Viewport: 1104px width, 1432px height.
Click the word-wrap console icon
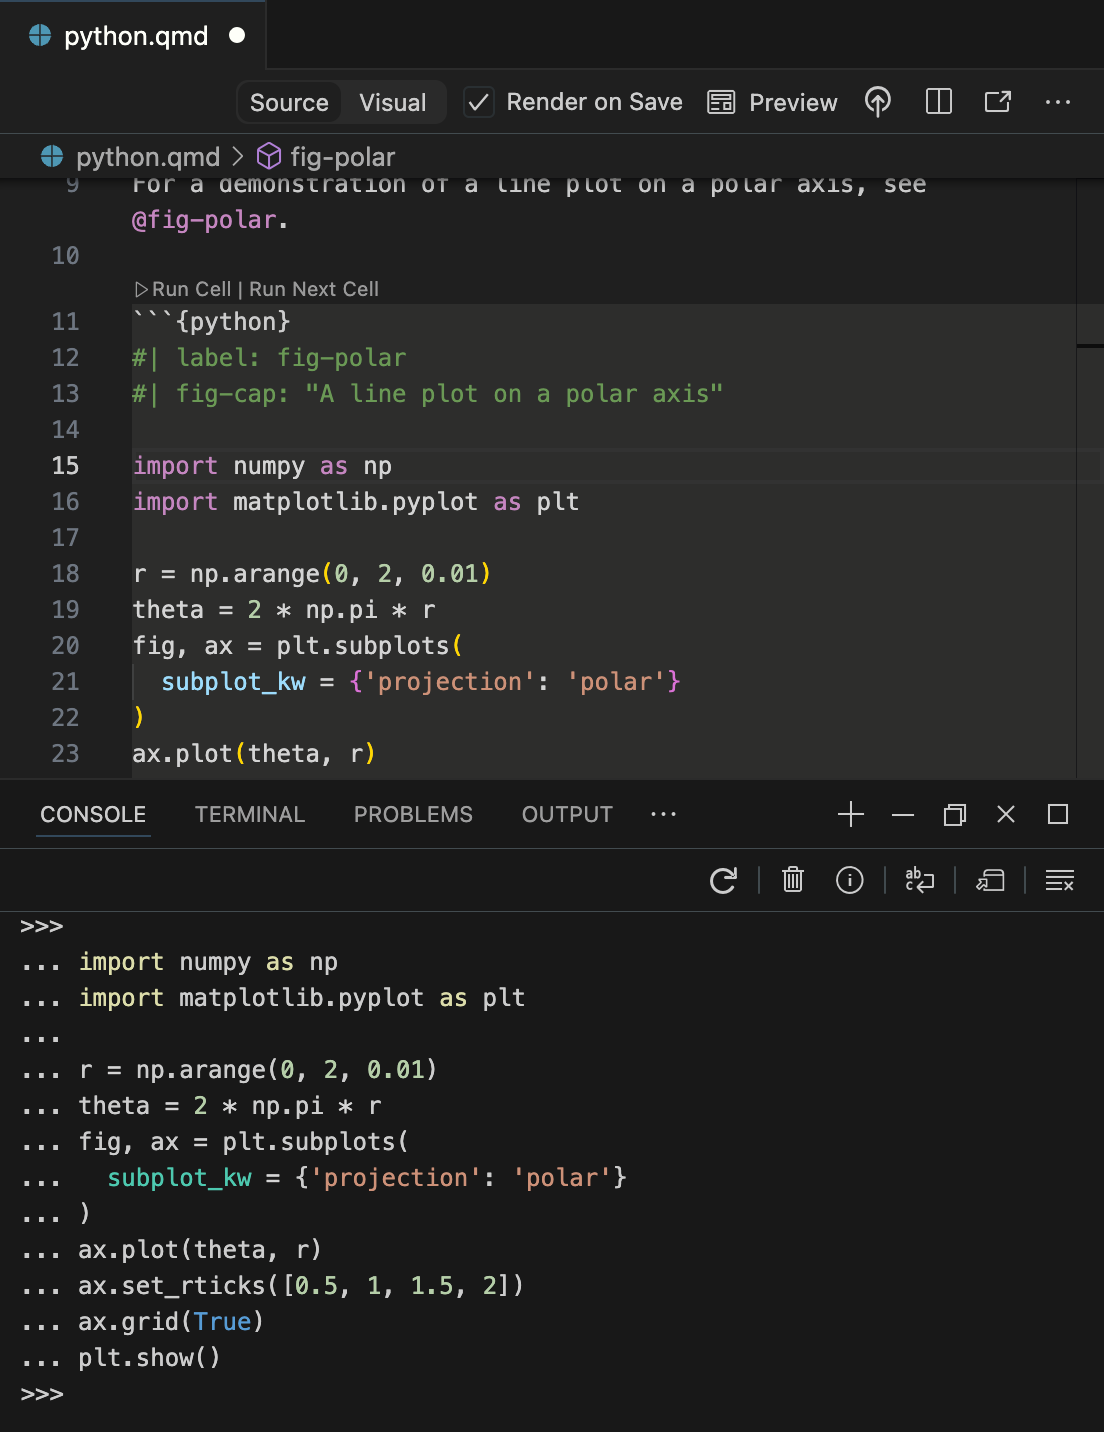coord(917,880)
